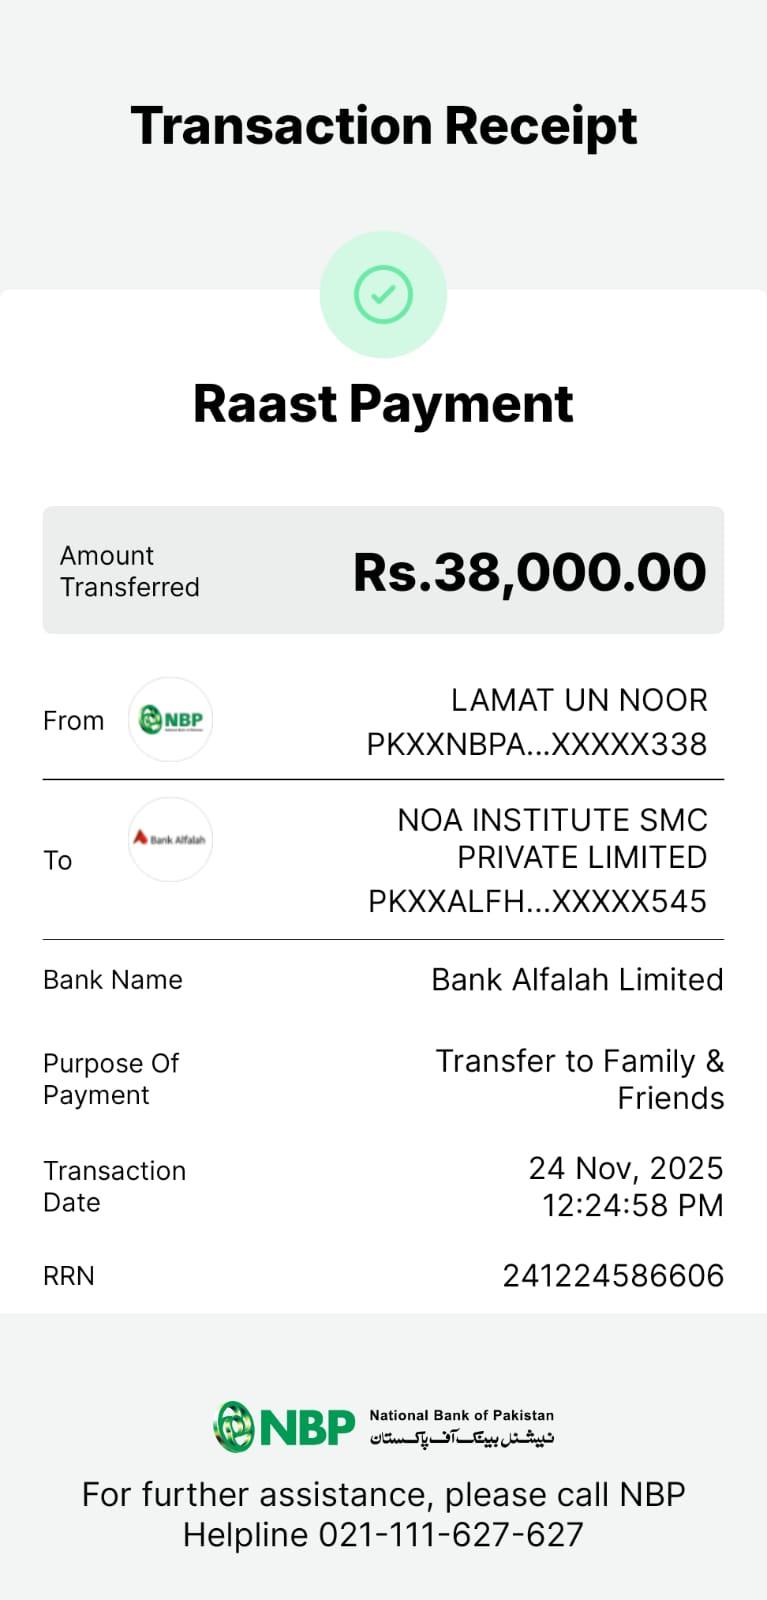Image resolution: width=767 pixels, height=1600 pixels.
Task: Click recipient account PKXXALFH...XXXXX545
Action: 537,901
